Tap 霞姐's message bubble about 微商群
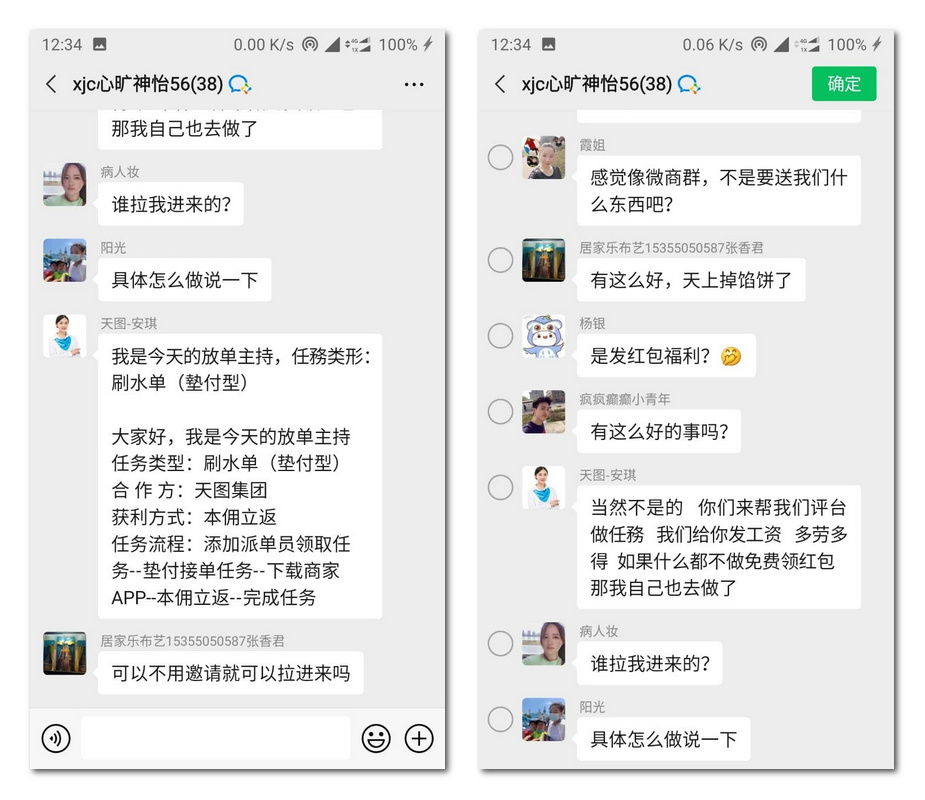 pos(720,190)
